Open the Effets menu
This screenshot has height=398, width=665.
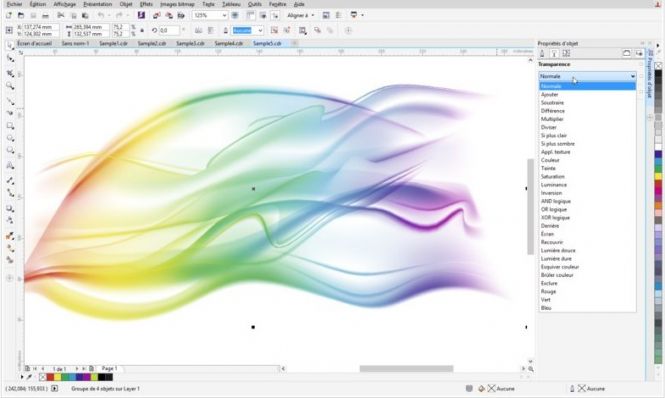146,4
